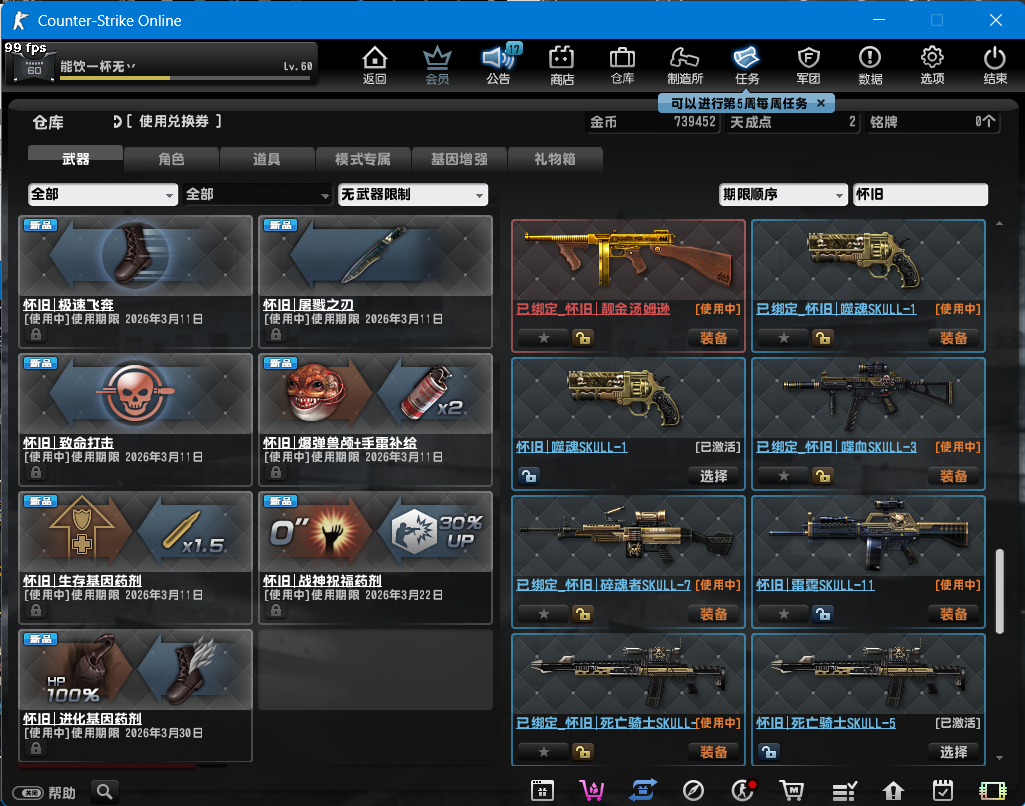1025x806 pixels.
Task: Switch to the 礼物箱 tab
Action: point(554,158)
